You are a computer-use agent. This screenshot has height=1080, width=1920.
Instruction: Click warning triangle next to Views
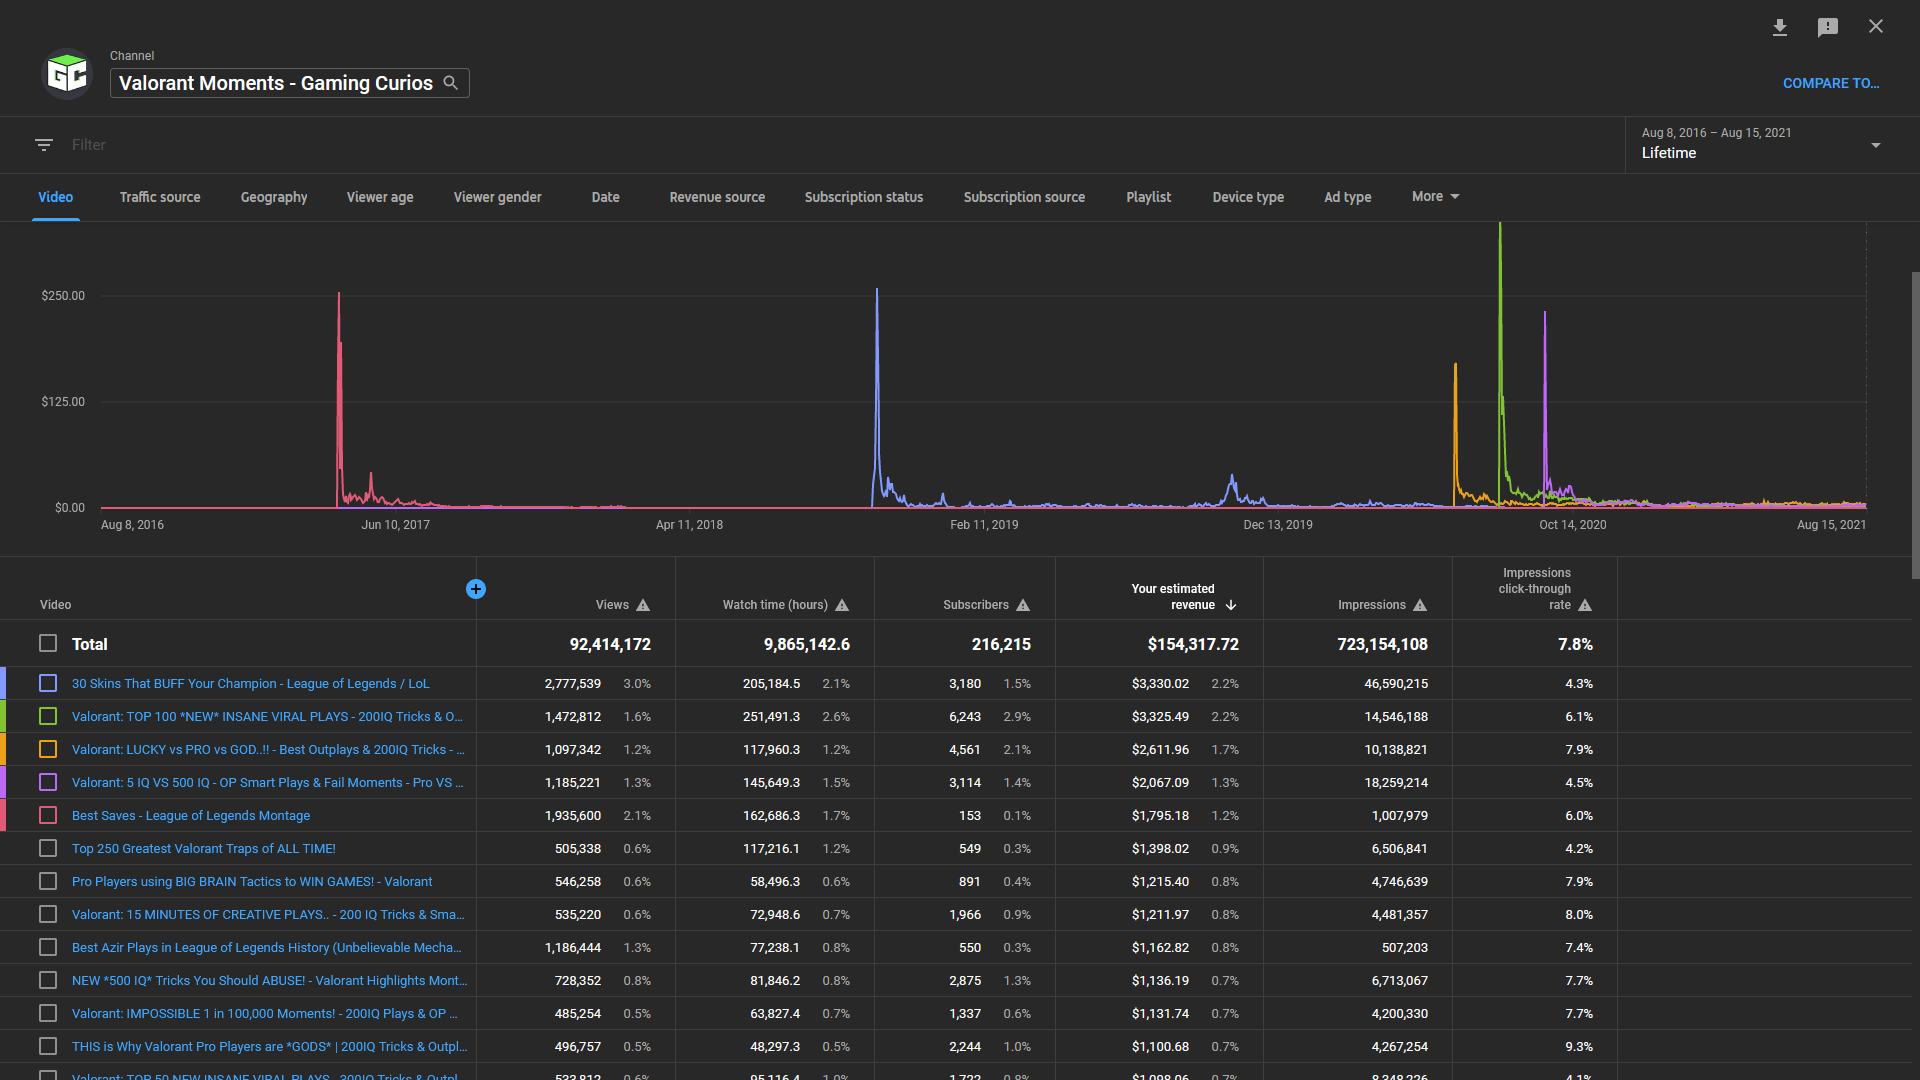coord(643,605)
